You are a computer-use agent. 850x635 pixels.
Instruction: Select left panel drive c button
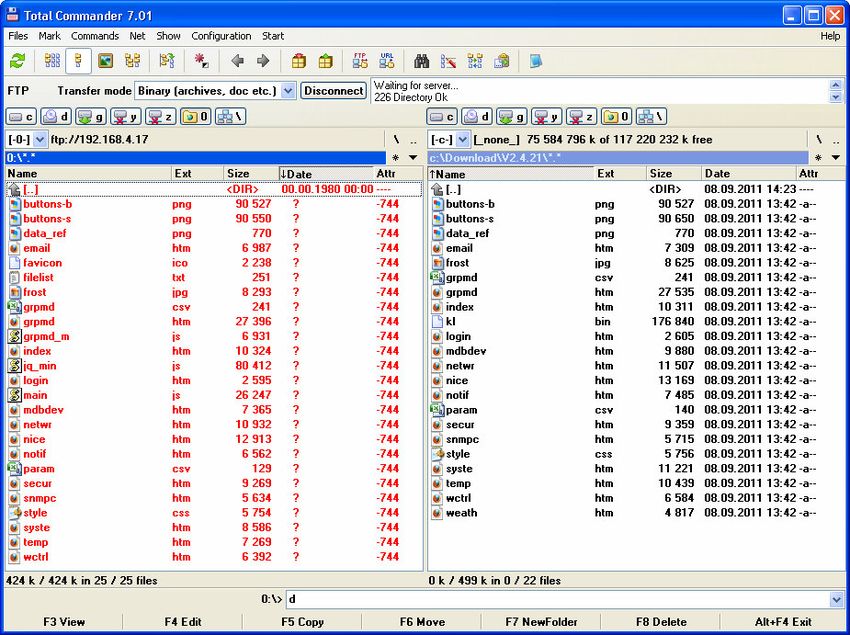[21, 117]
